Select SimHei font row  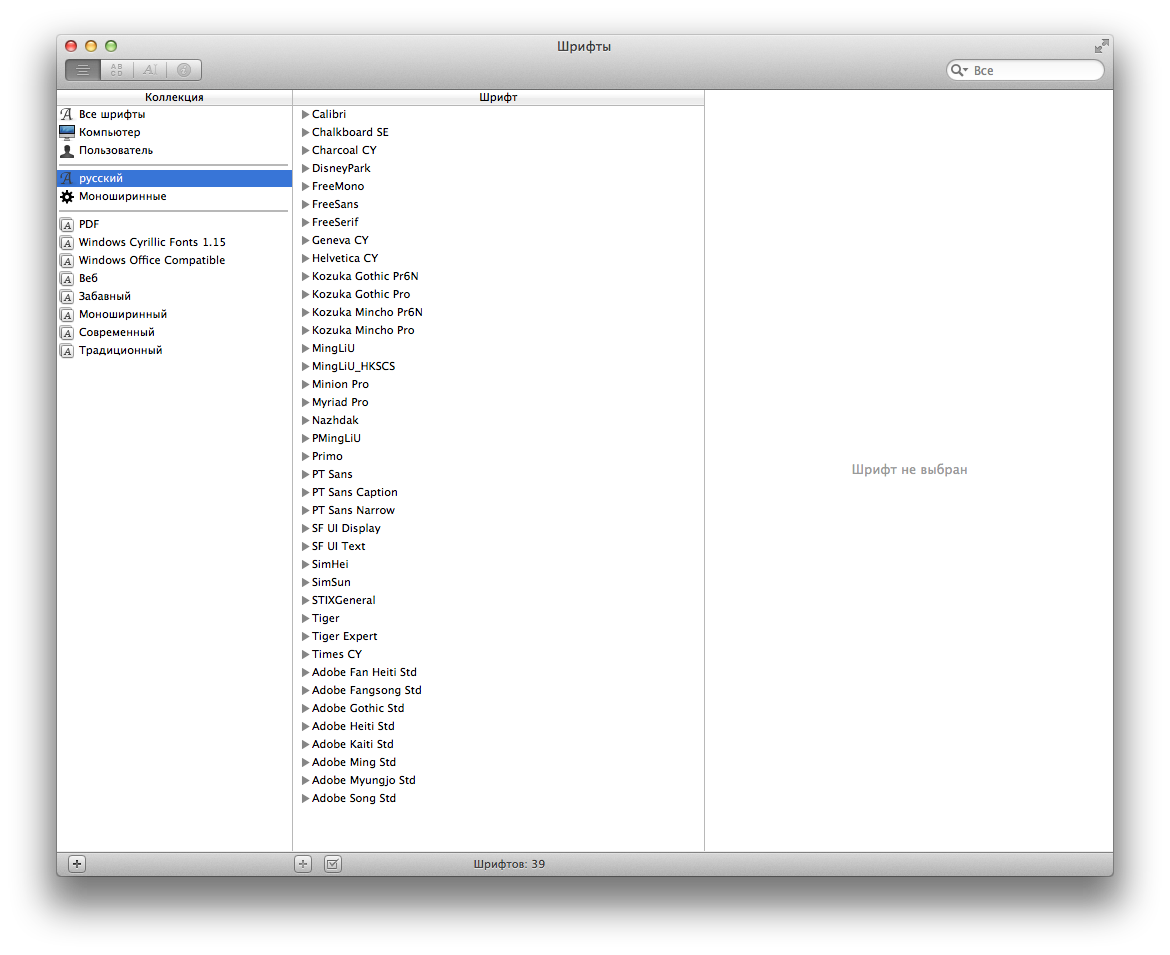(498, 564)
